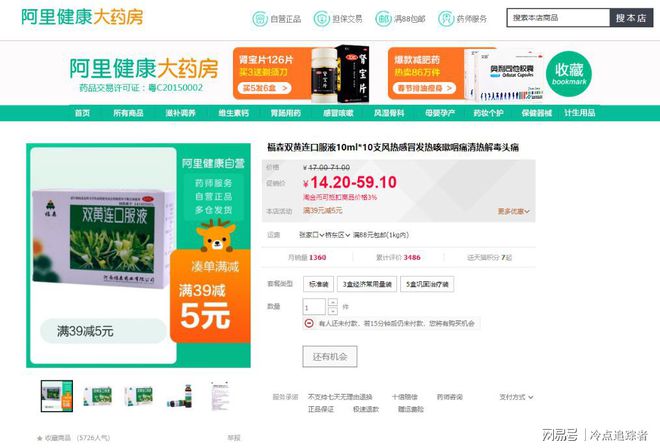Click the 春节排油瘦身 banner button

pos(424,88)
